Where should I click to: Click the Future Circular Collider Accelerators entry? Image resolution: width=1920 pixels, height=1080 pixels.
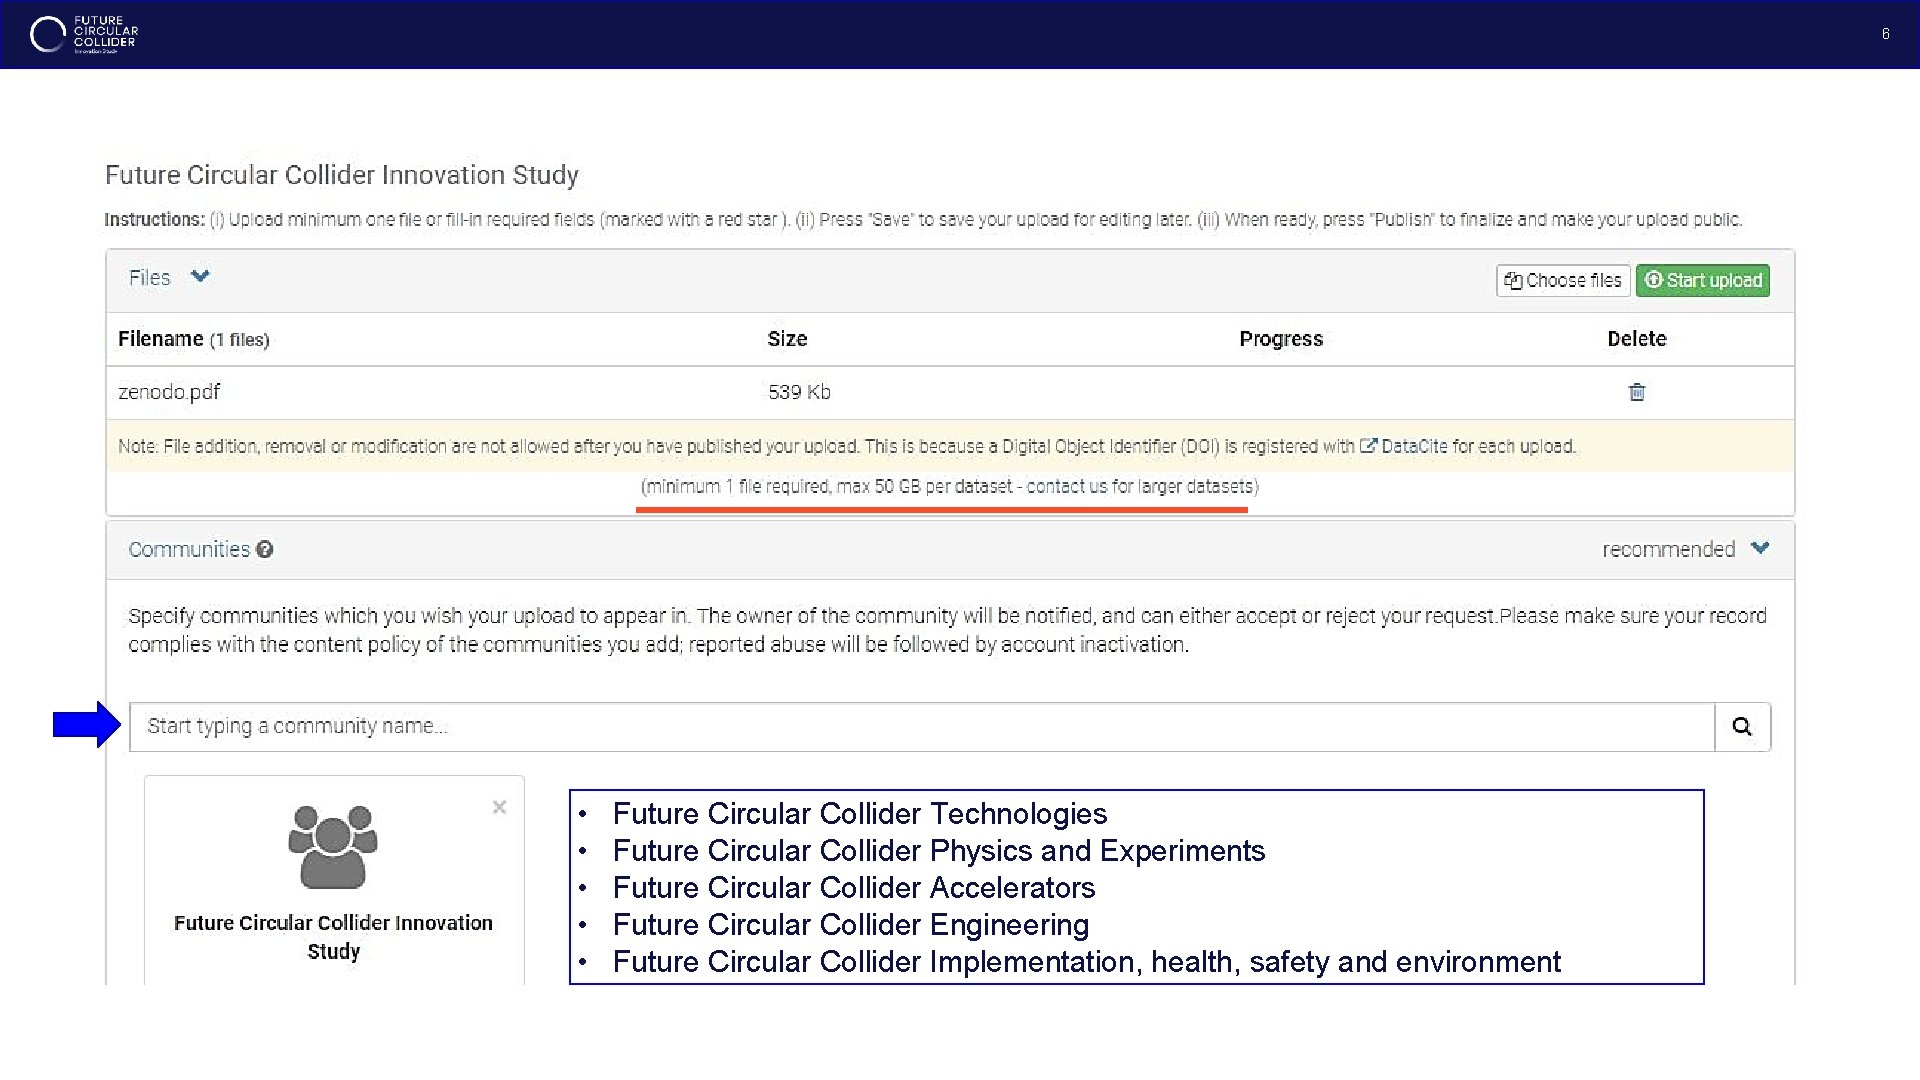[853, 888]
